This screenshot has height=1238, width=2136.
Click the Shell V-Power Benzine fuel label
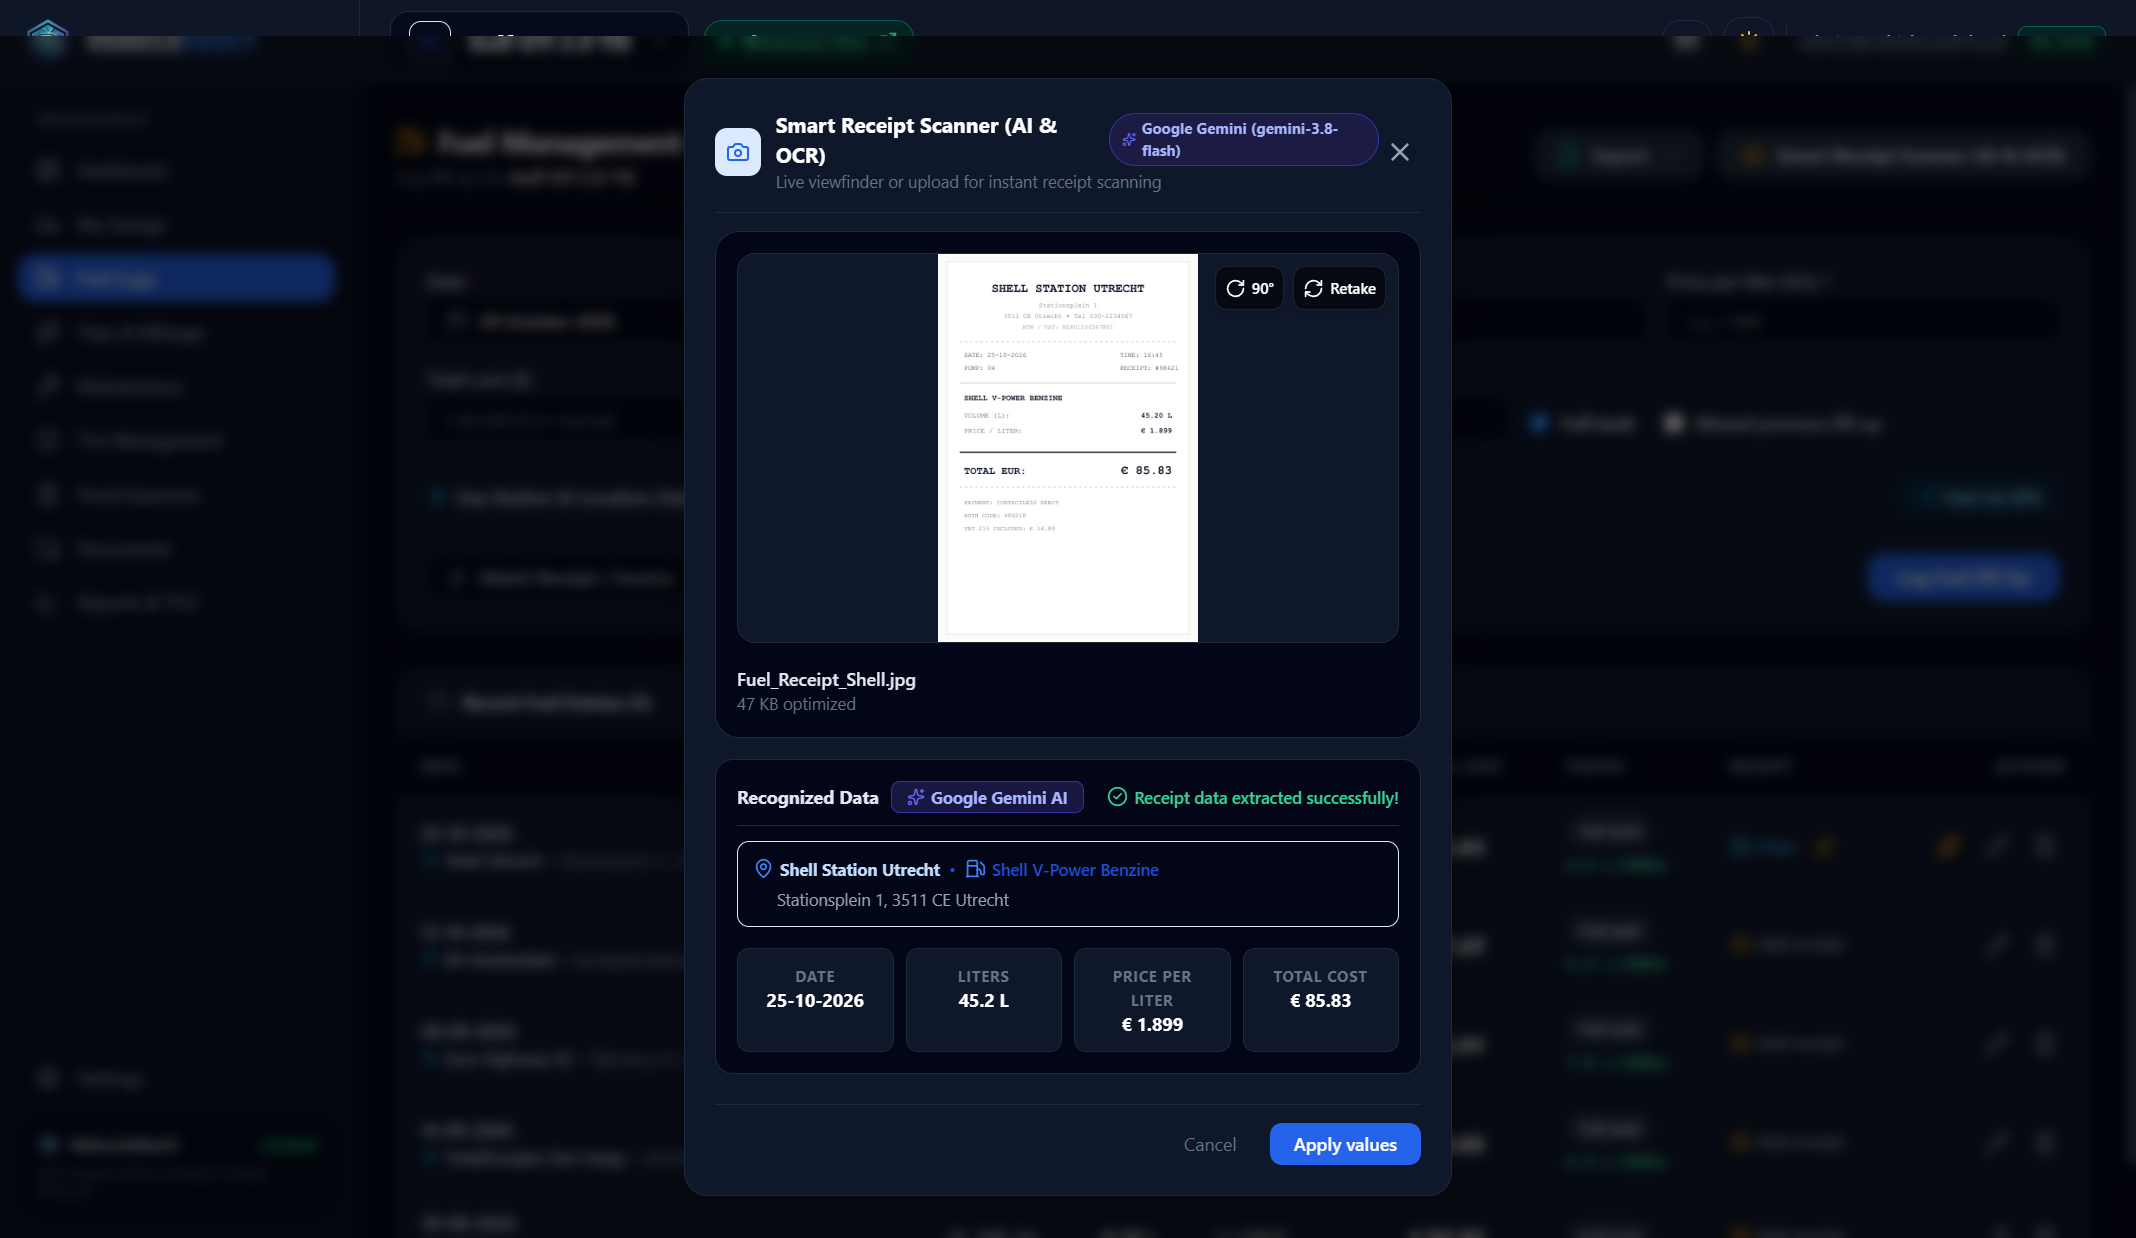pos(1075,870)
